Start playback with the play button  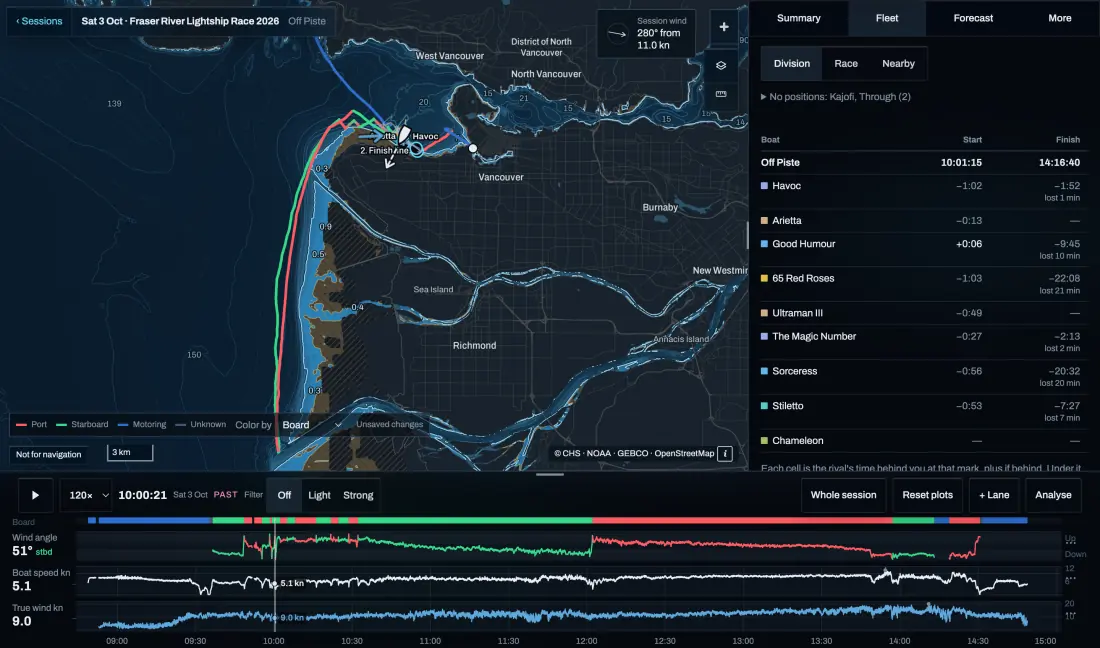pos(35,495)
